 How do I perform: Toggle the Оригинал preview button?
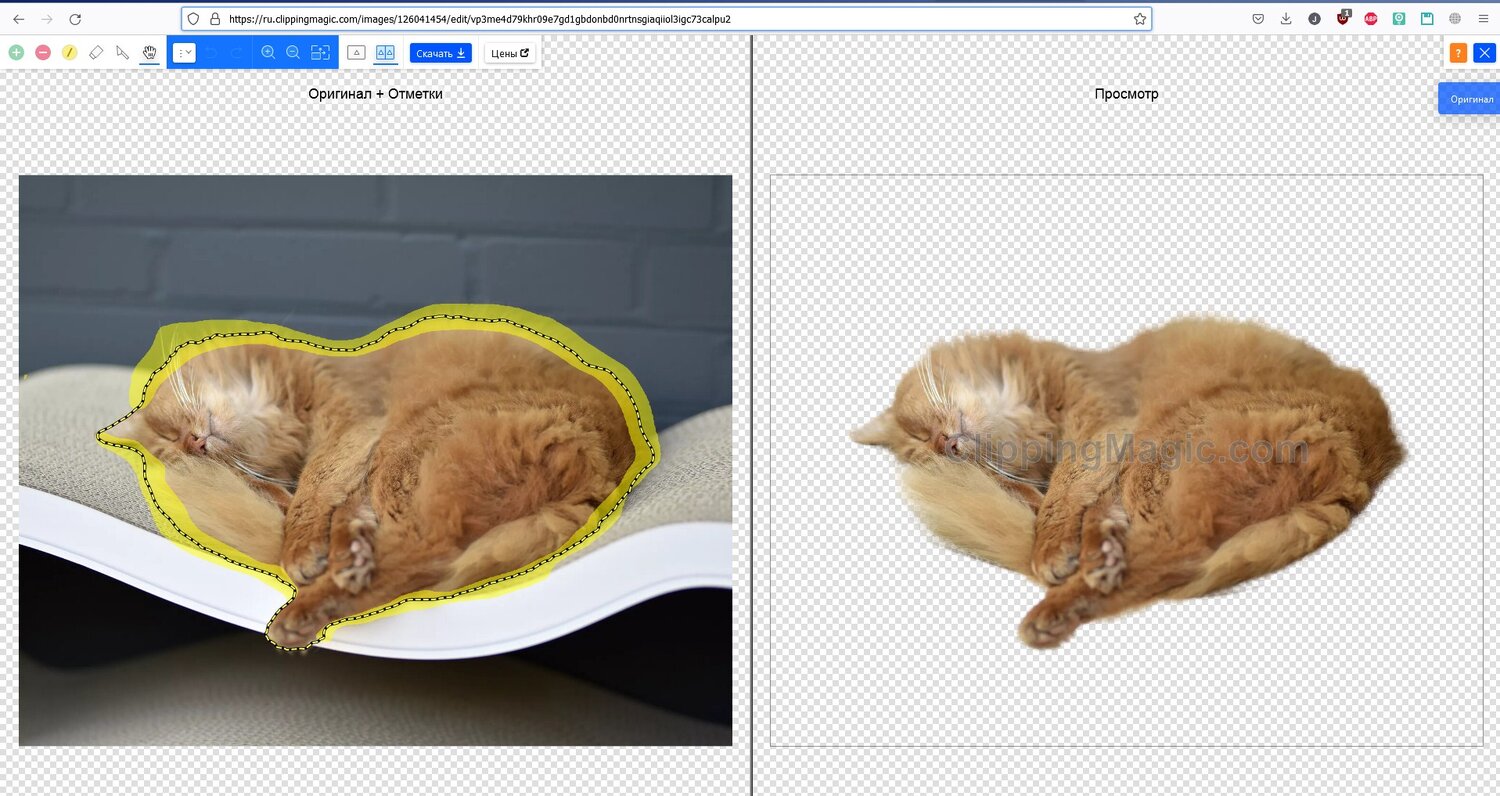tap(1471, 99)
